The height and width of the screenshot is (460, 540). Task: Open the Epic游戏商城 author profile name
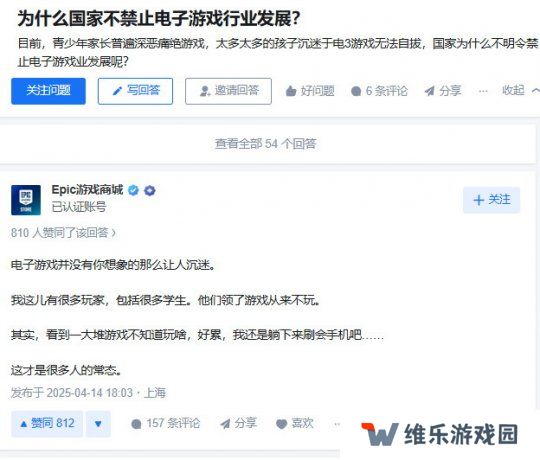87,190
